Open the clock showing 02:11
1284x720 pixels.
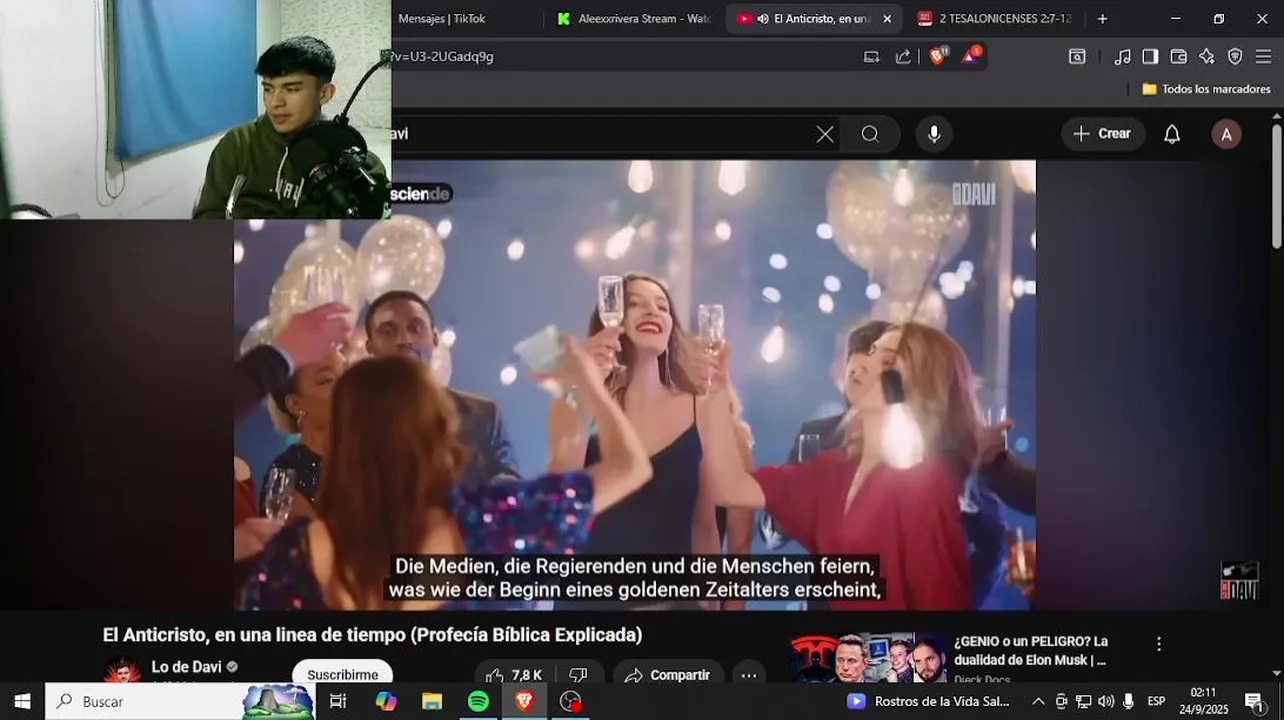[1203, 701]
